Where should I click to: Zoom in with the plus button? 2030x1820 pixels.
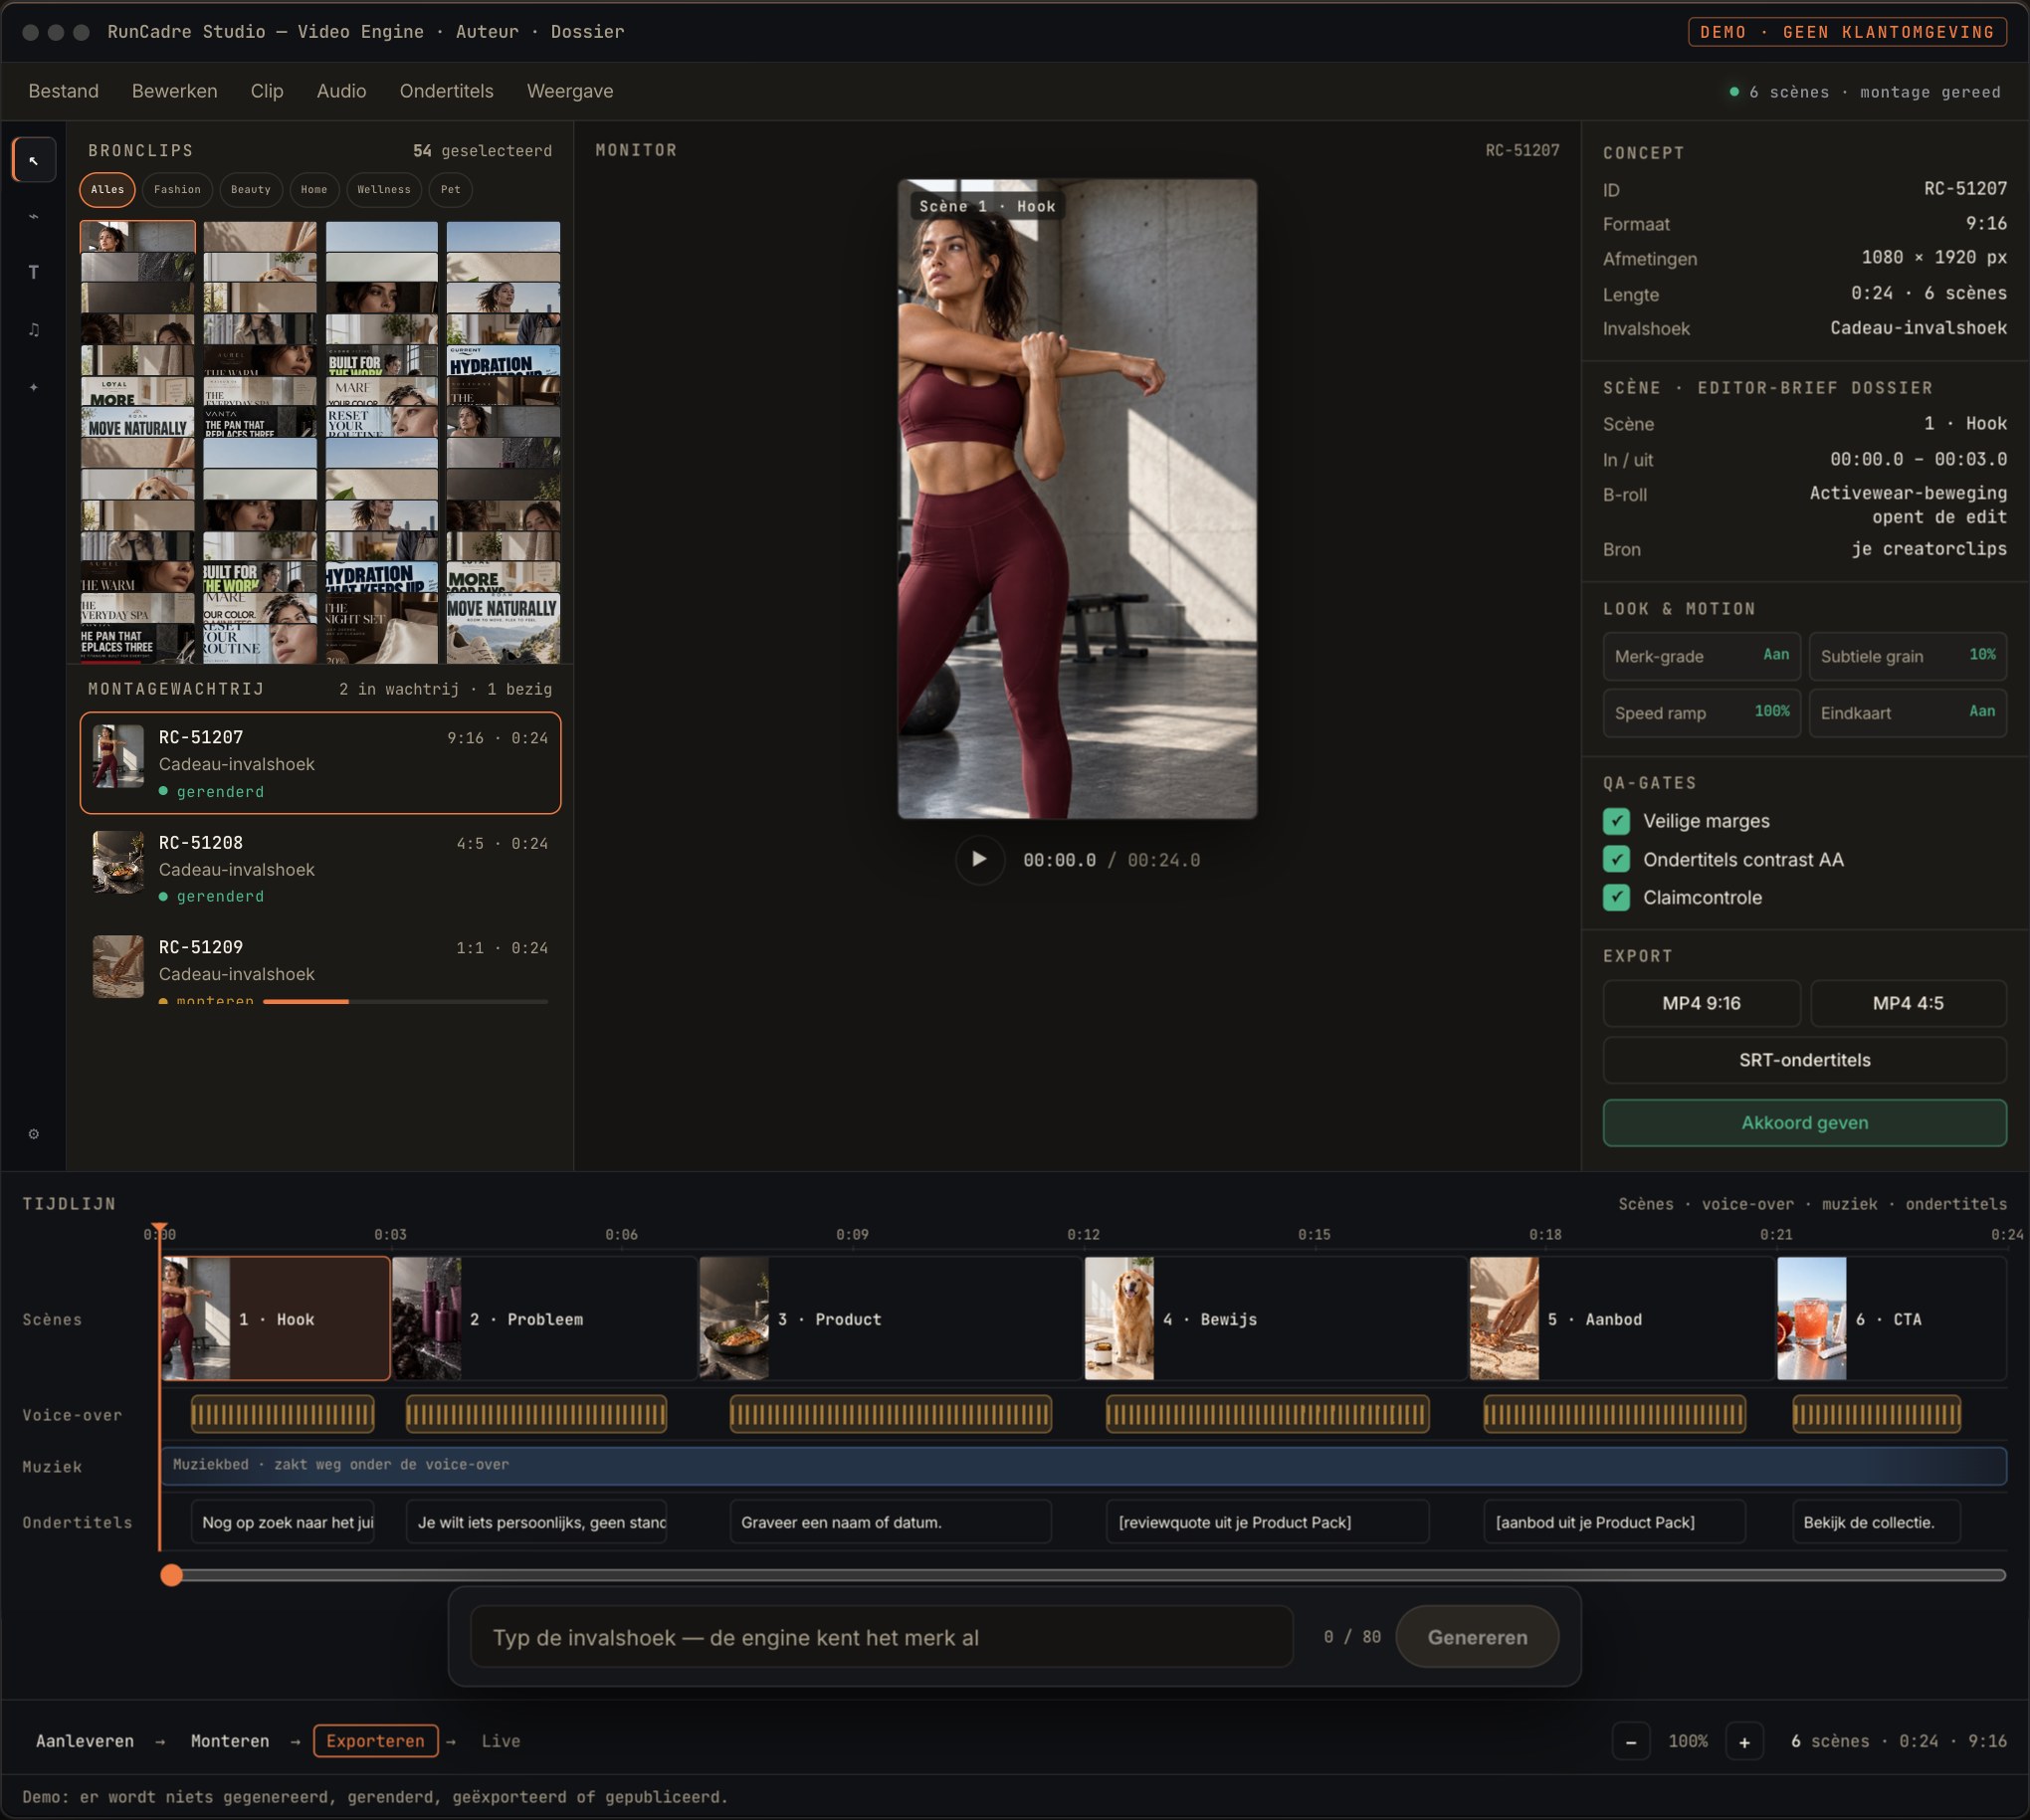(1744, 1742)
